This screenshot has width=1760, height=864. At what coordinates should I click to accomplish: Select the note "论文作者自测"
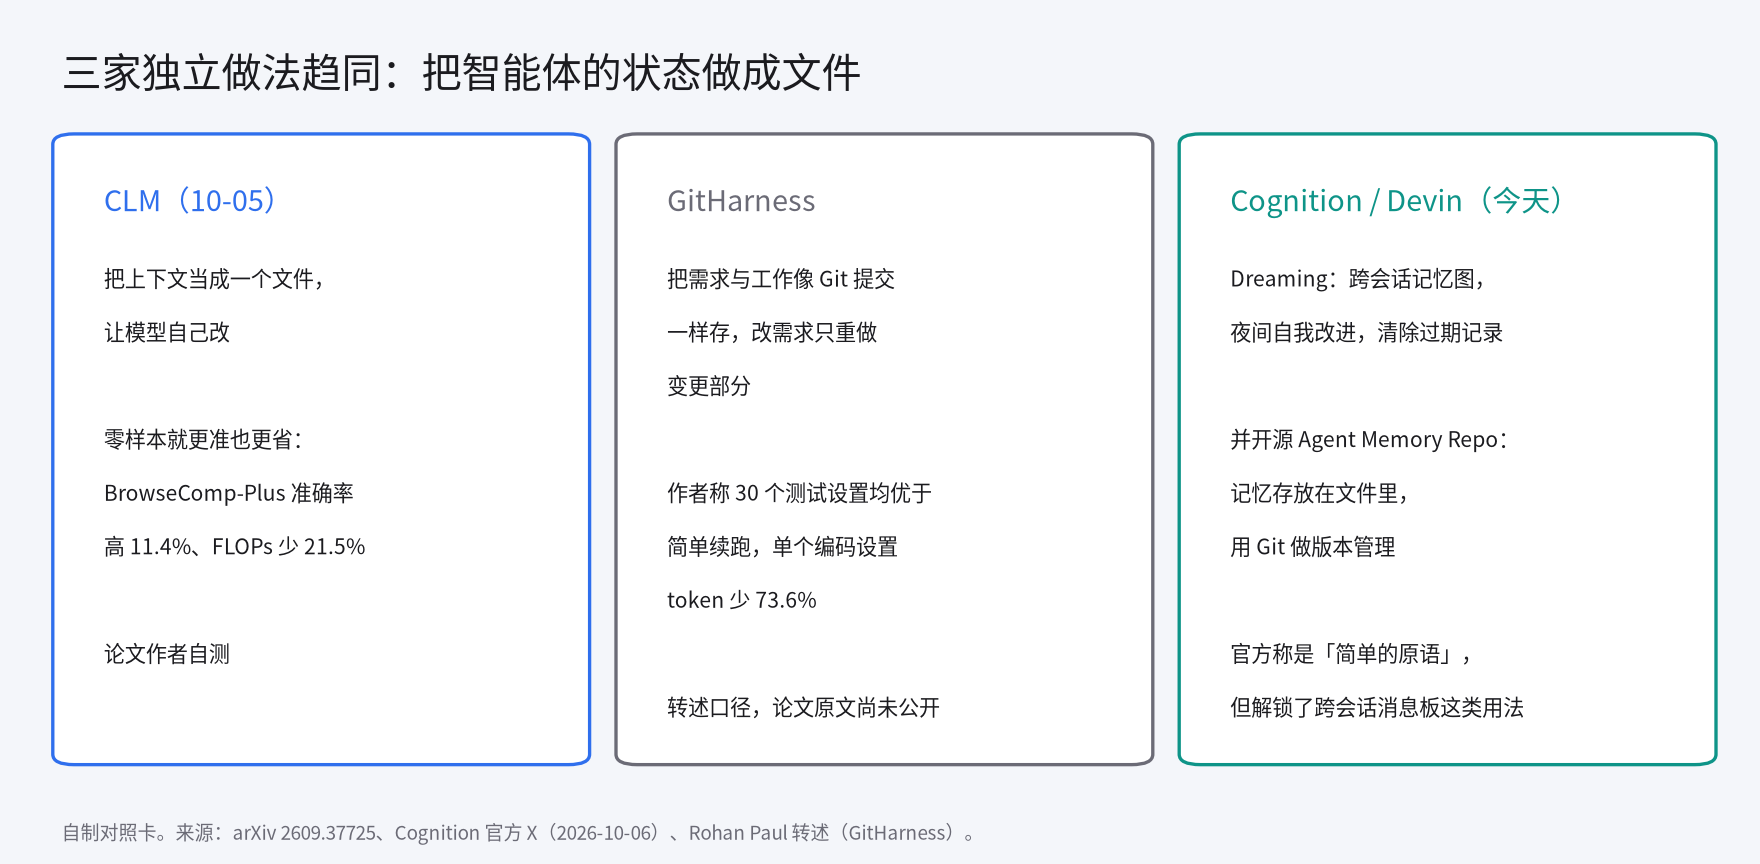pos(167,654)
